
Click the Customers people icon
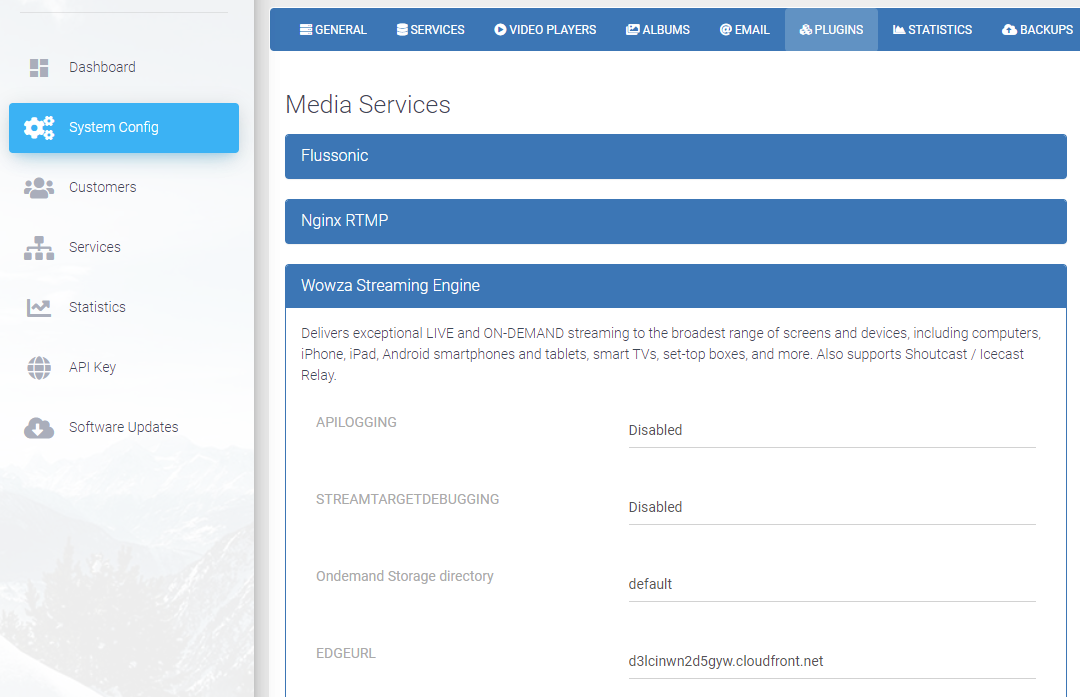[x=39, y=187]
